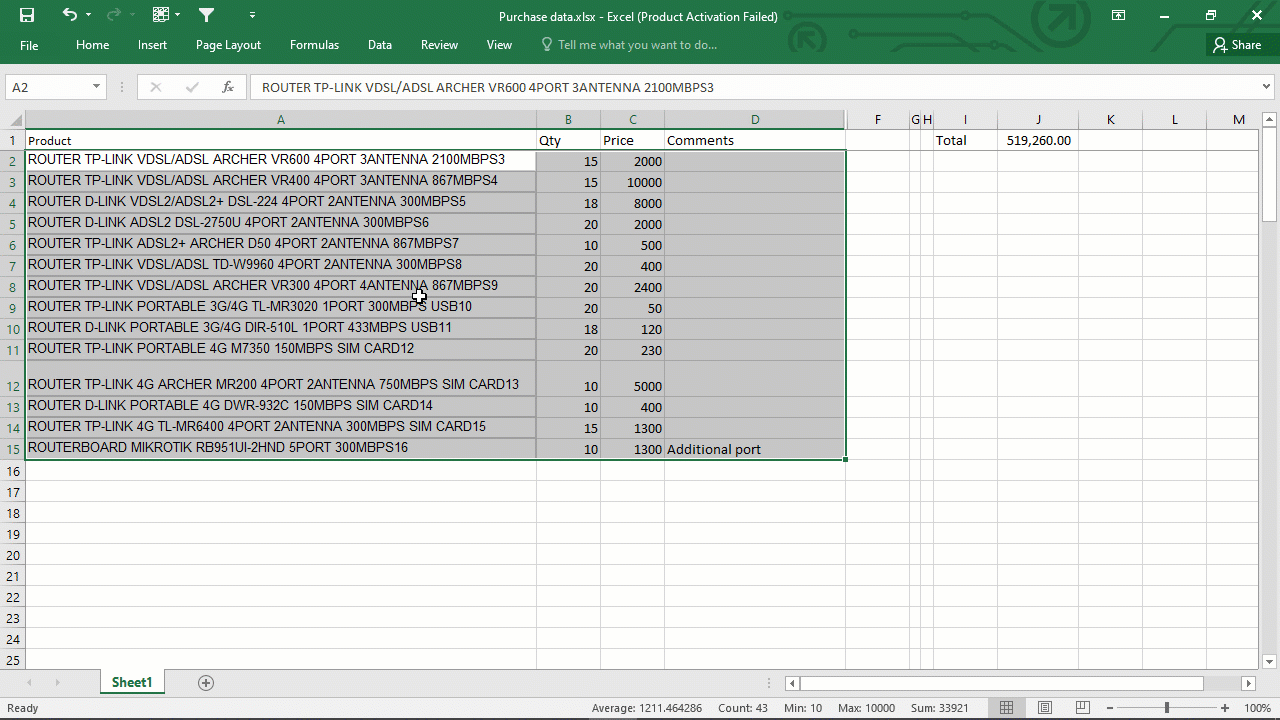Select the Sheet1 tab
Screen dimensions: 1280x720
[x=132, y=683]
